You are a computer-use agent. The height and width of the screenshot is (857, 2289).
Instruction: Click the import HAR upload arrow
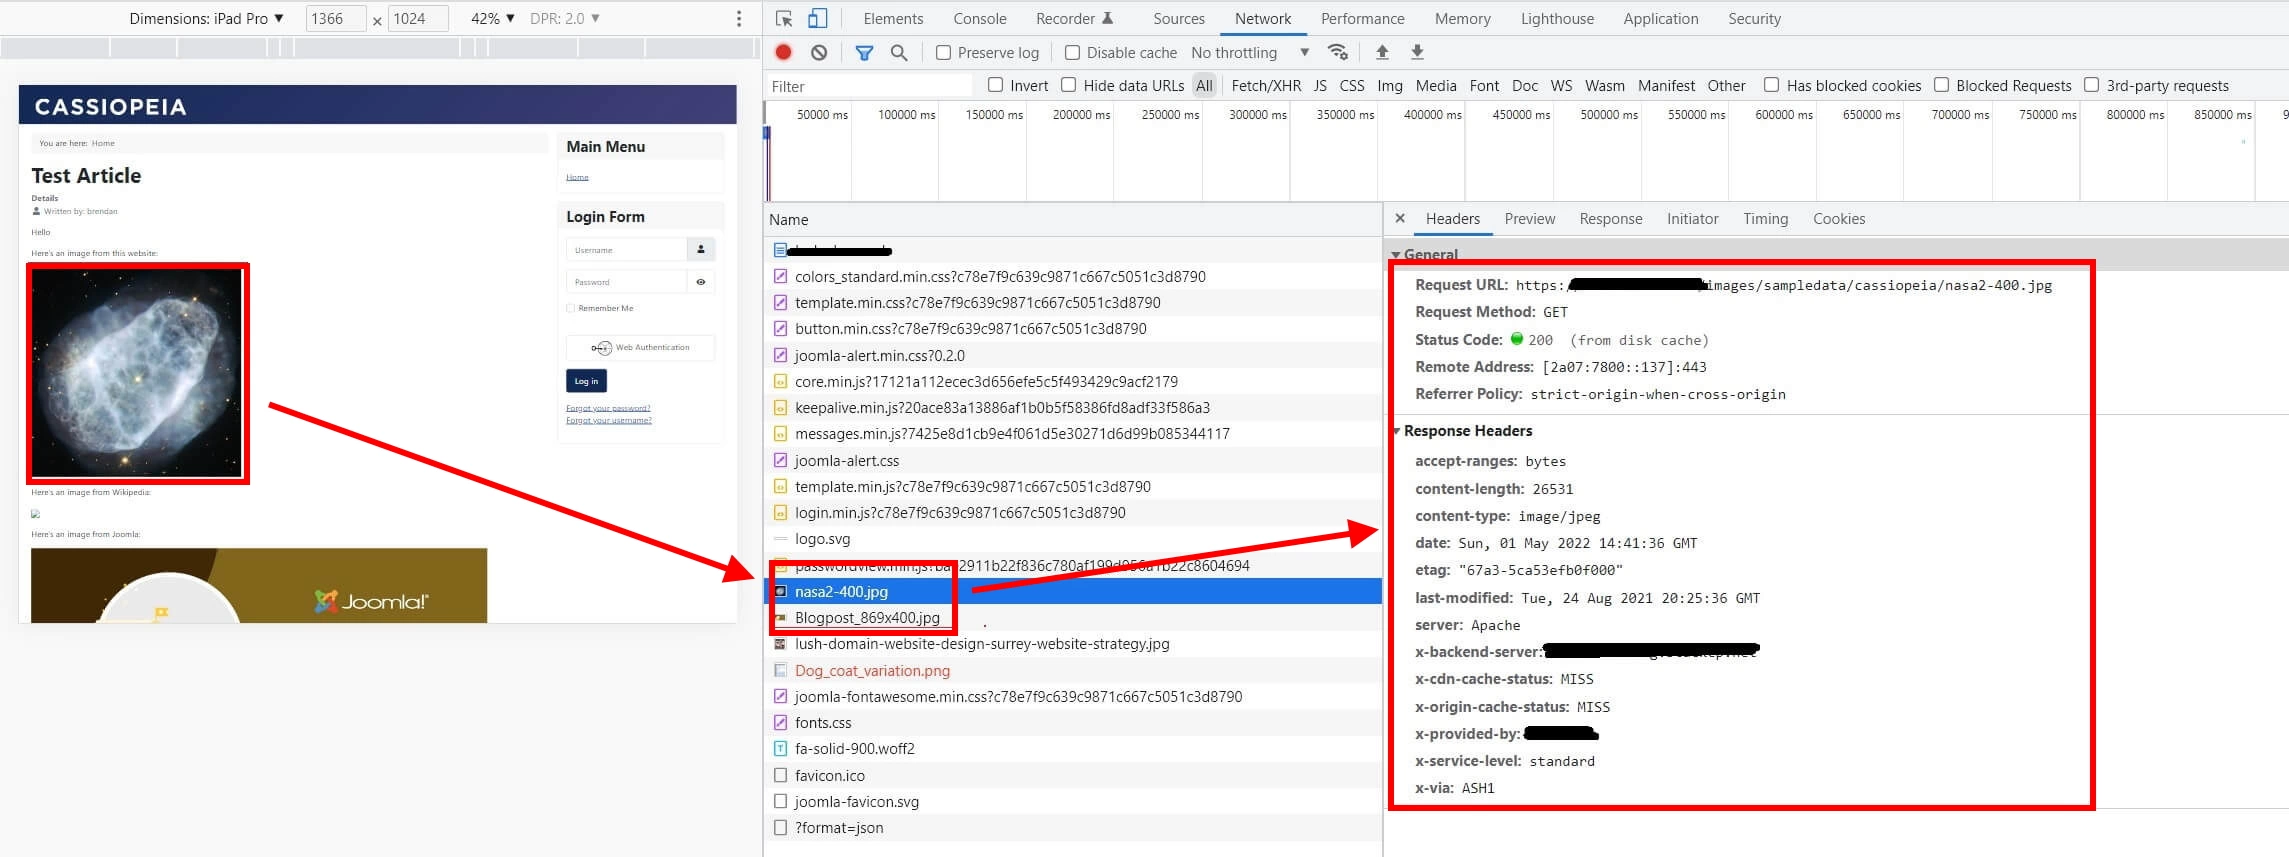tap(1382, 52)
